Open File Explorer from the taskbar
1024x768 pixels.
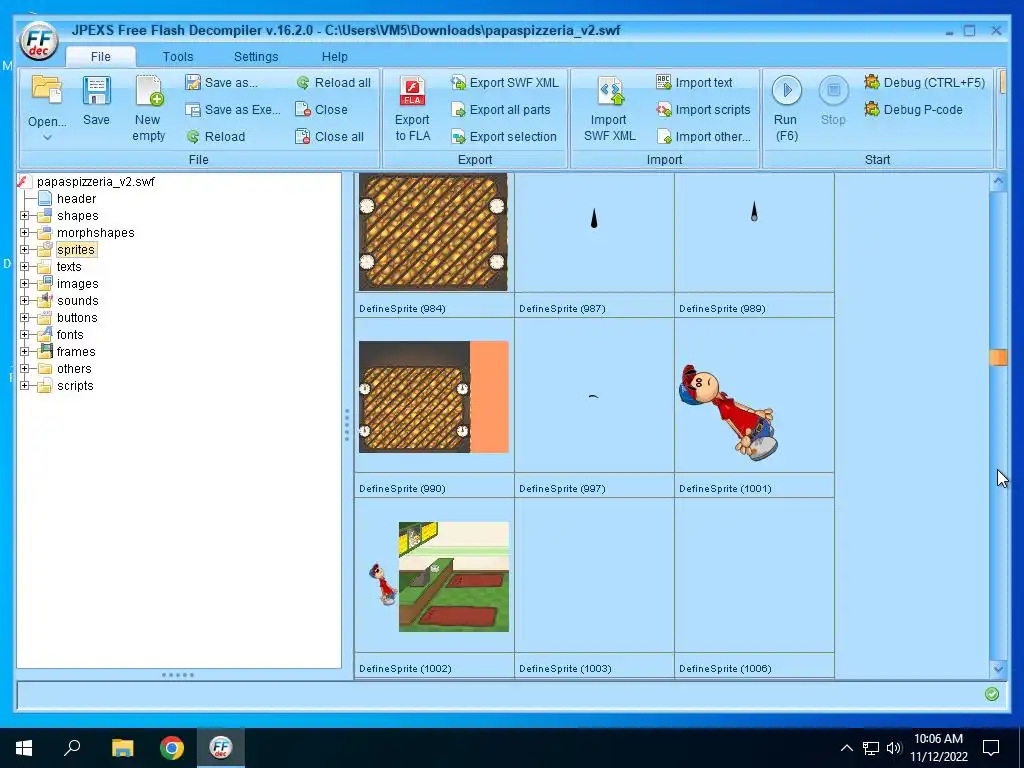pos(122,748)
